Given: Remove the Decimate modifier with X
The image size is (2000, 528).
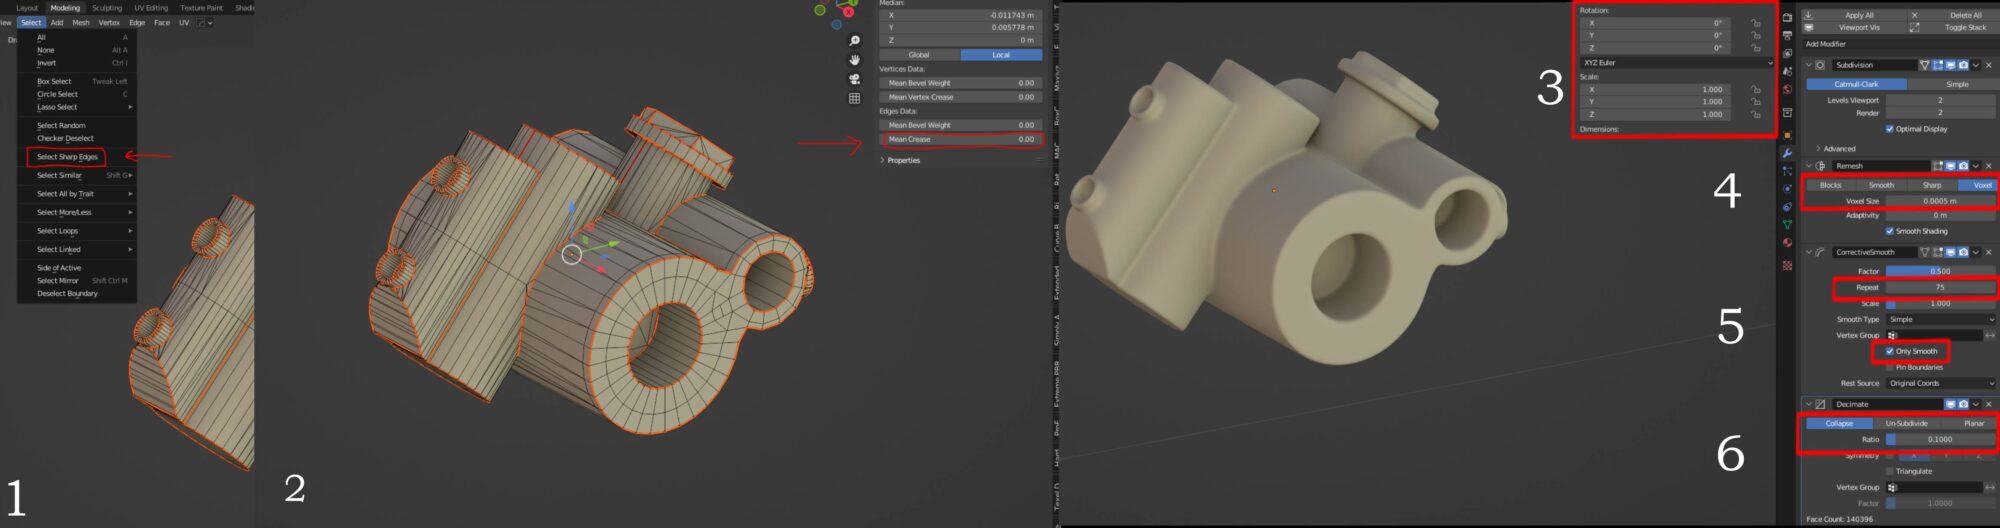Looking at the screenshot, I should coord(1989,404).
